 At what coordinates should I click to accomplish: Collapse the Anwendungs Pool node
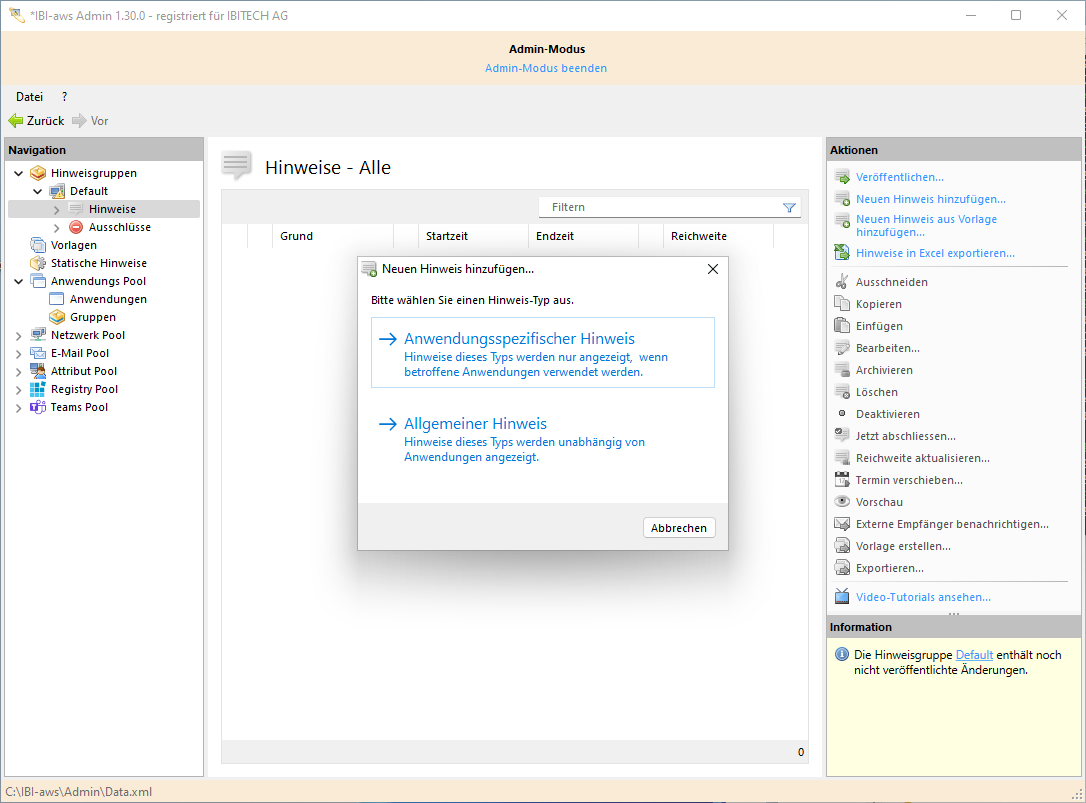17,280
